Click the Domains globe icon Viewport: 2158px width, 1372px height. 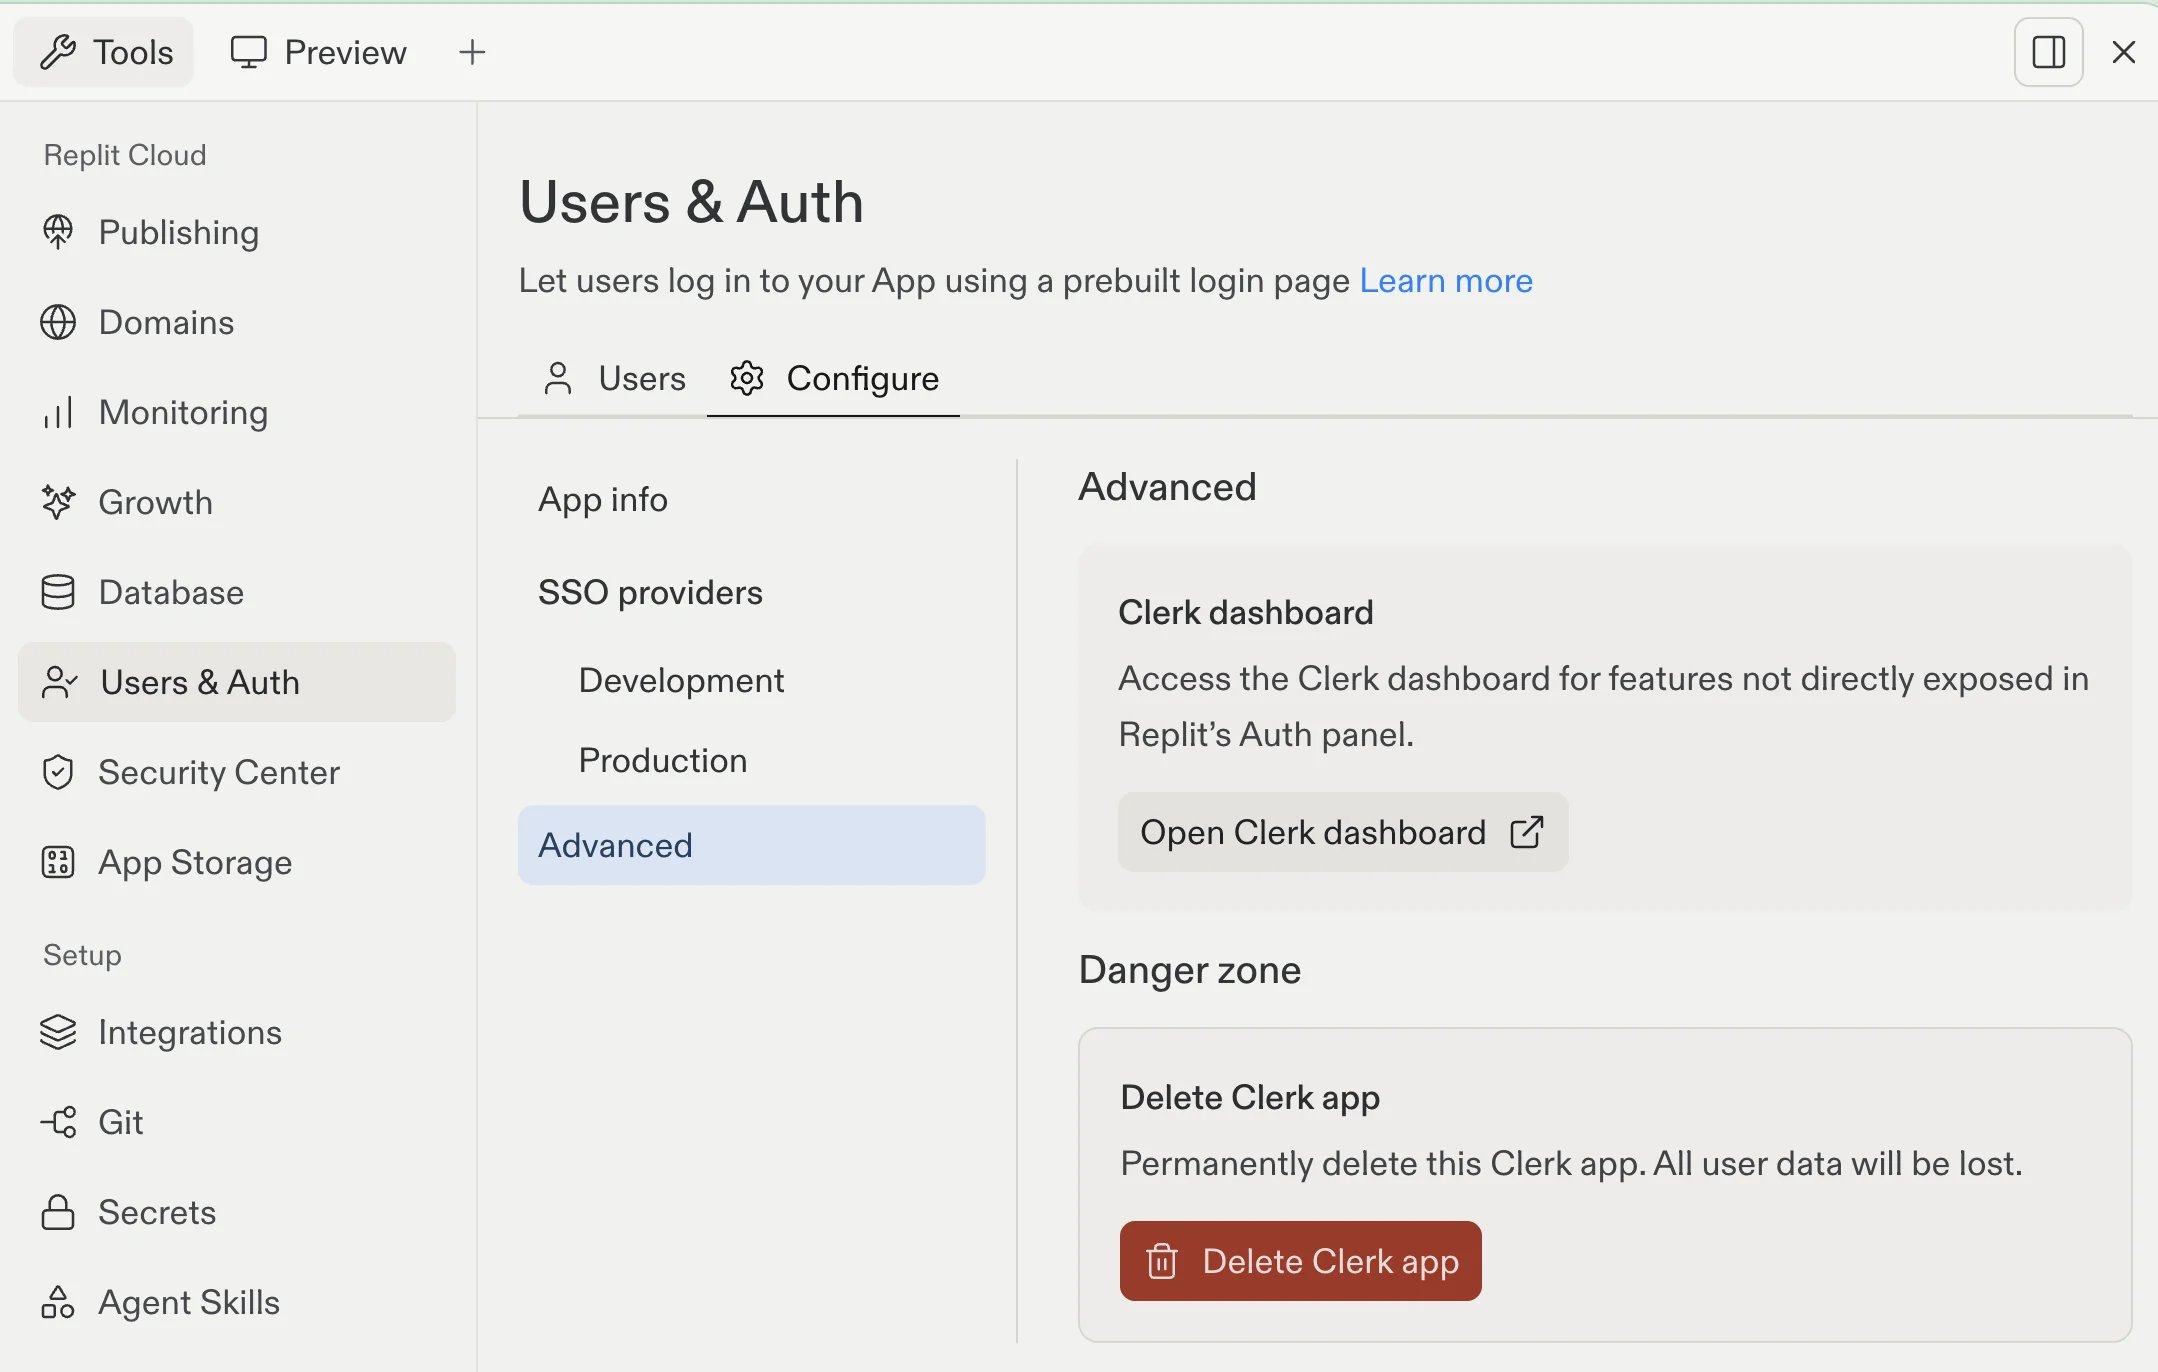58,322
